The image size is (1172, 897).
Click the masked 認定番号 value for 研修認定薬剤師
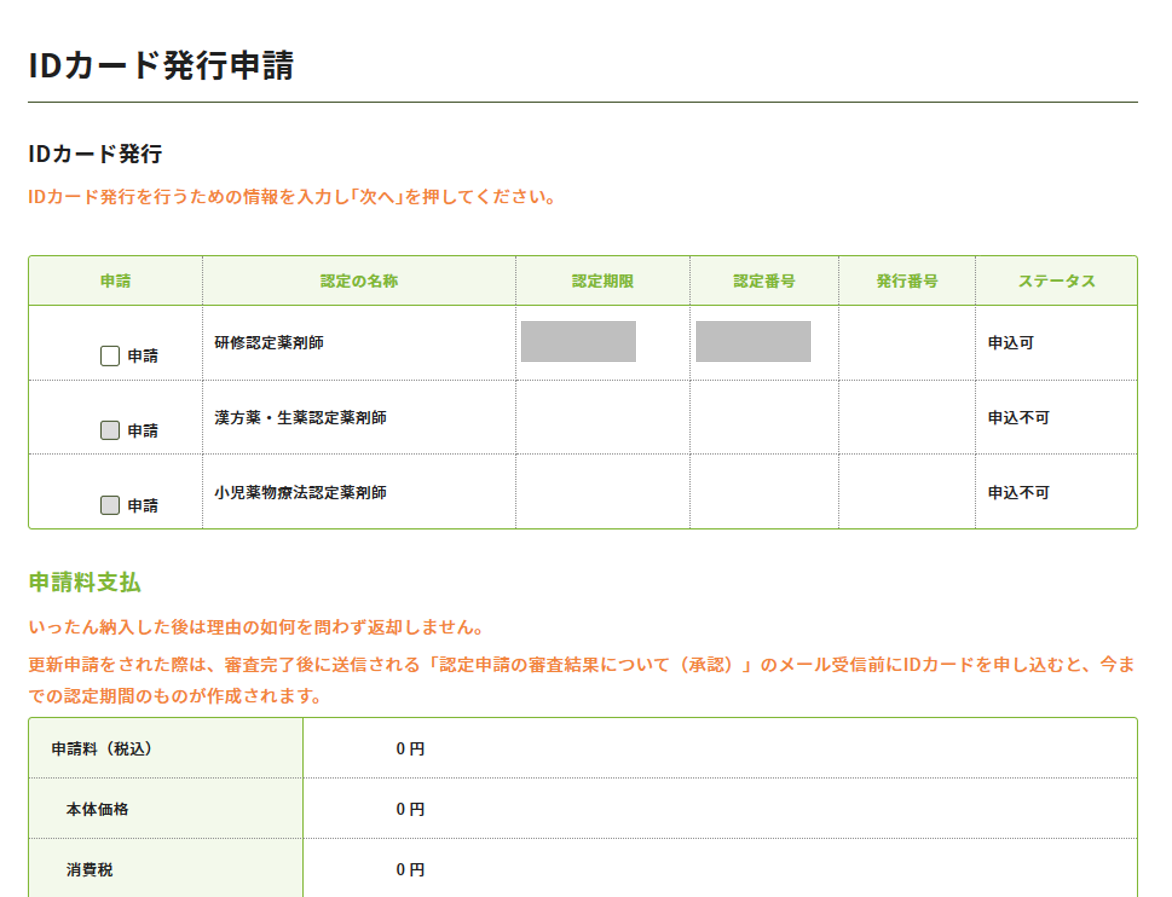coord(753,342)
